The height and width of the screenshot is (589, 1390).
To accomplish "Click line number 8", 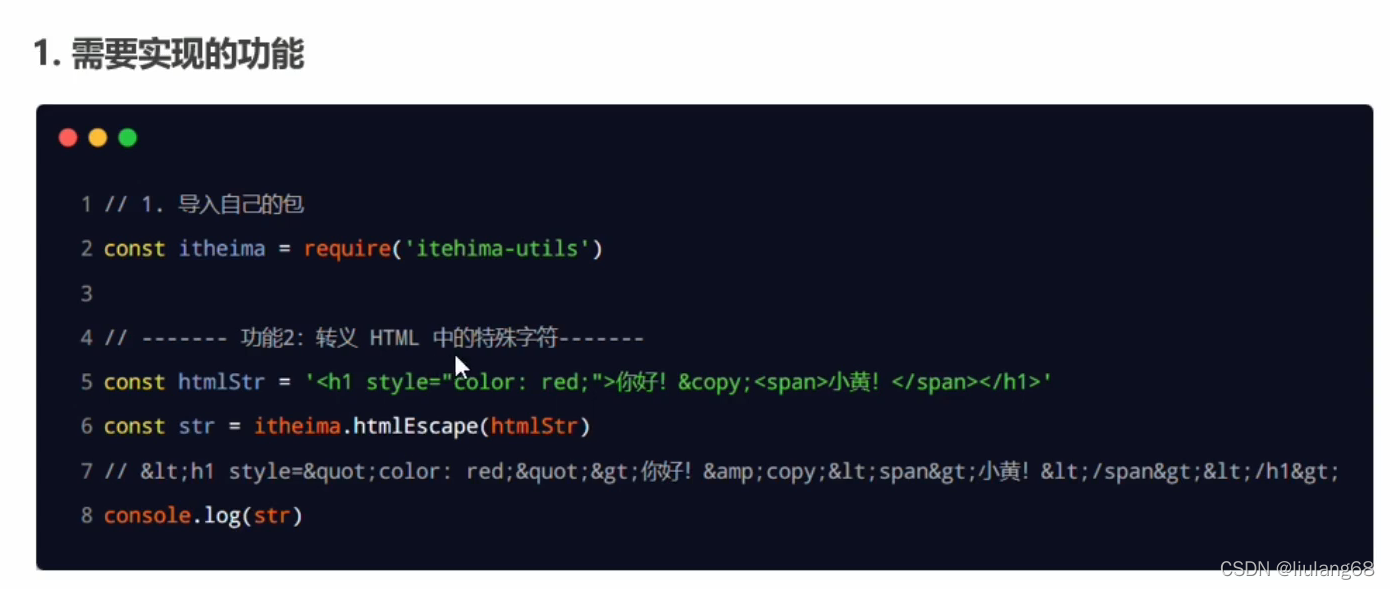I will pos(87,516).
